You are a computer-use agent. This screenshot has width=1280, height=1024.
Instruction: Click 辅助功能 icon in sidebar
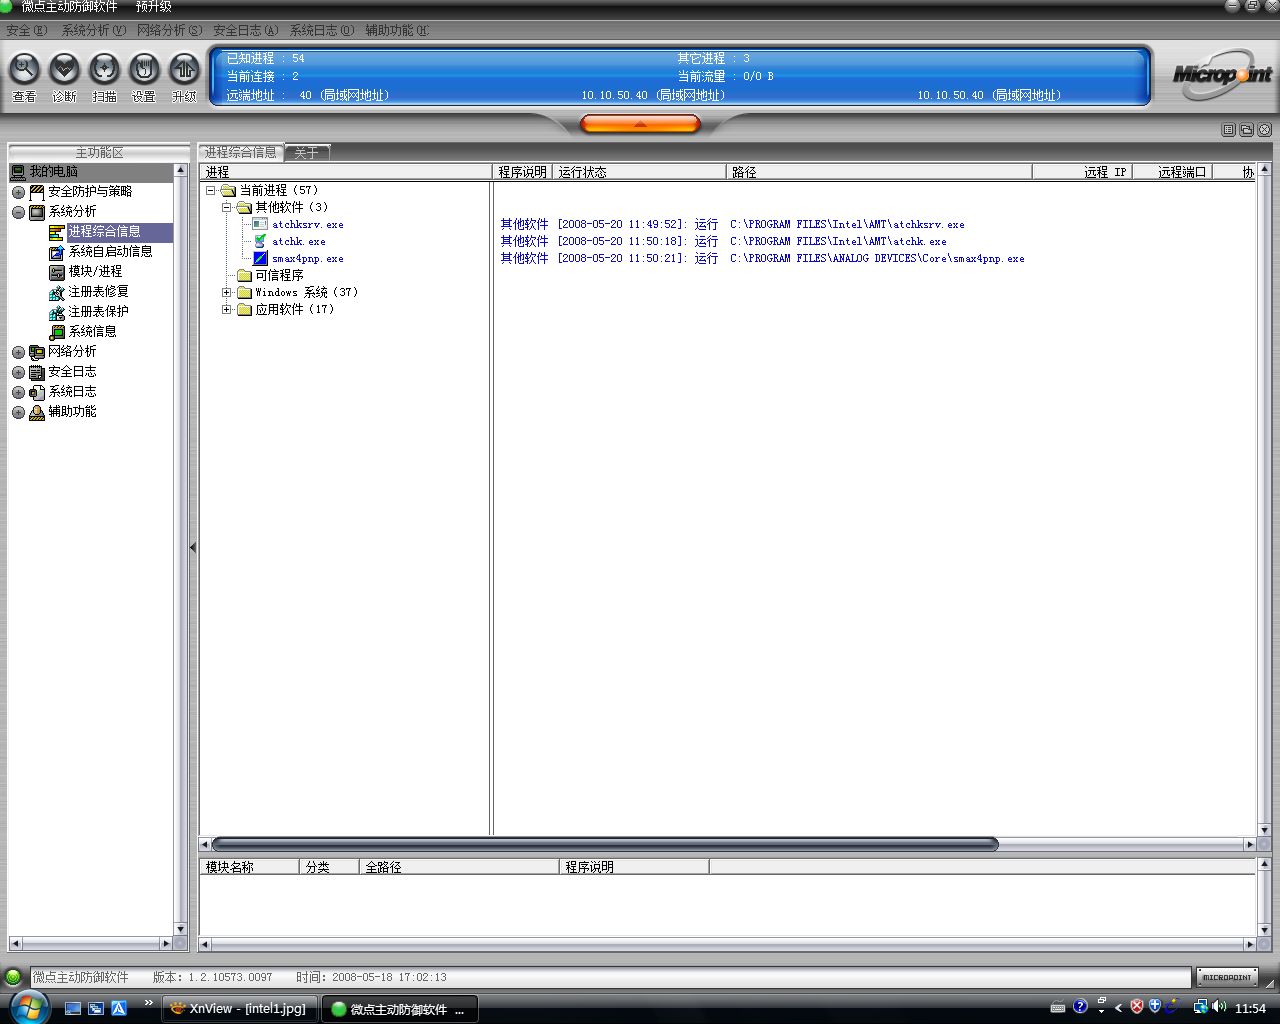pos(37,412)
